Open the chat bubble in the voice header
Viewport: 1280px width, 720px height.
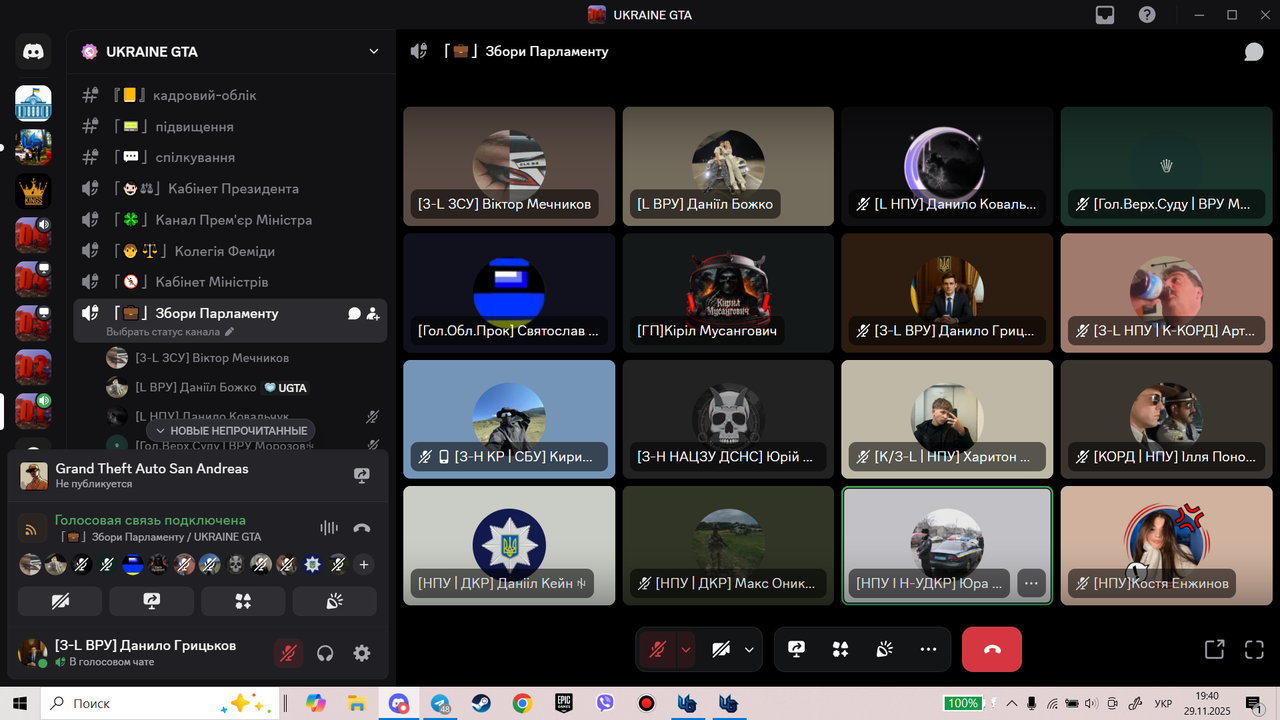[x=1253, y=52]
